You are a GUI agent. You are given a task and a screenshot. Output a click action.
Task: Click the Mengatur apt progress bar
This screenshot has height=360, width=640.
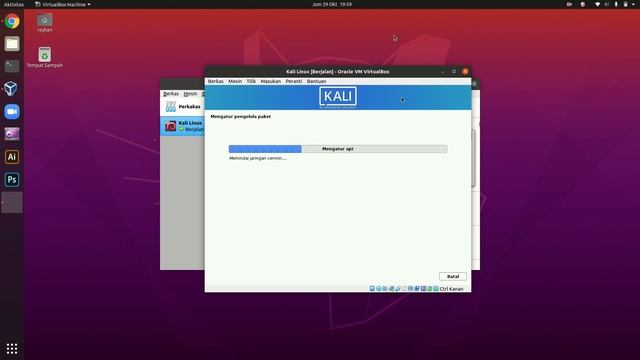(338, 149)
